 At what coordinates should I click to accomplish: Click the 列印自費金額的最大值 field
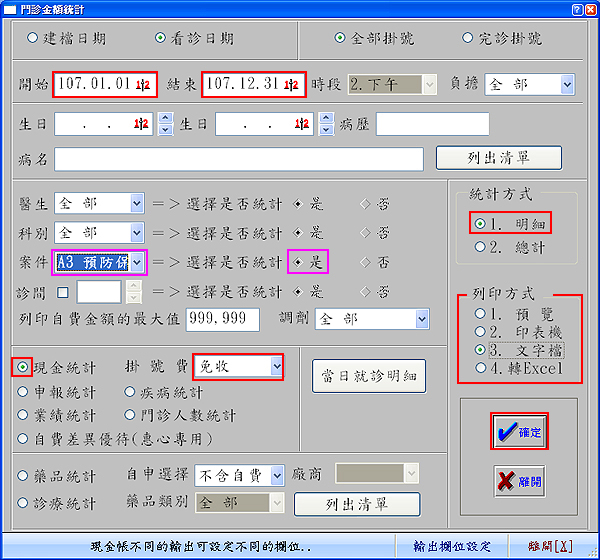click(x=238, y=320)
